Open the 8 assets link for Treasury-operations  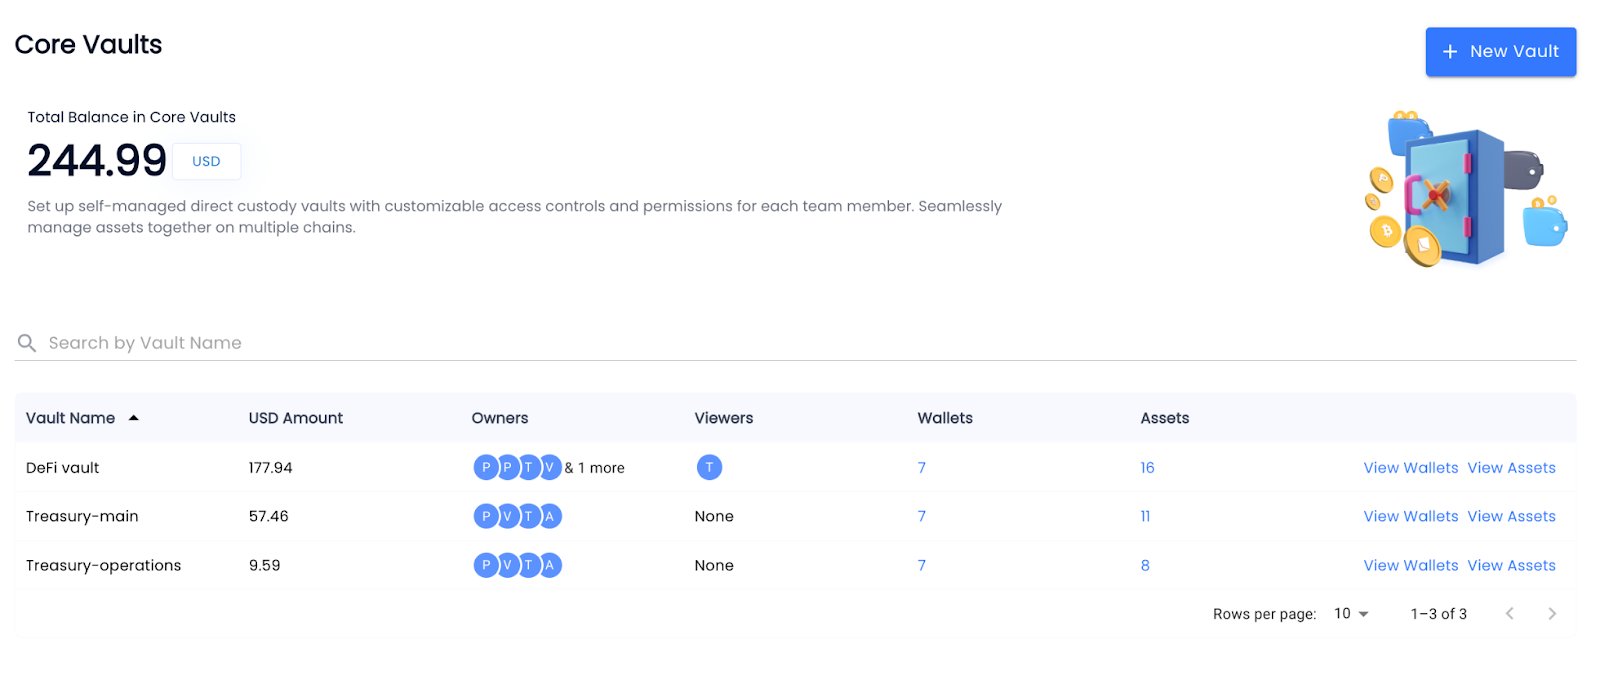pos(1145,565)
